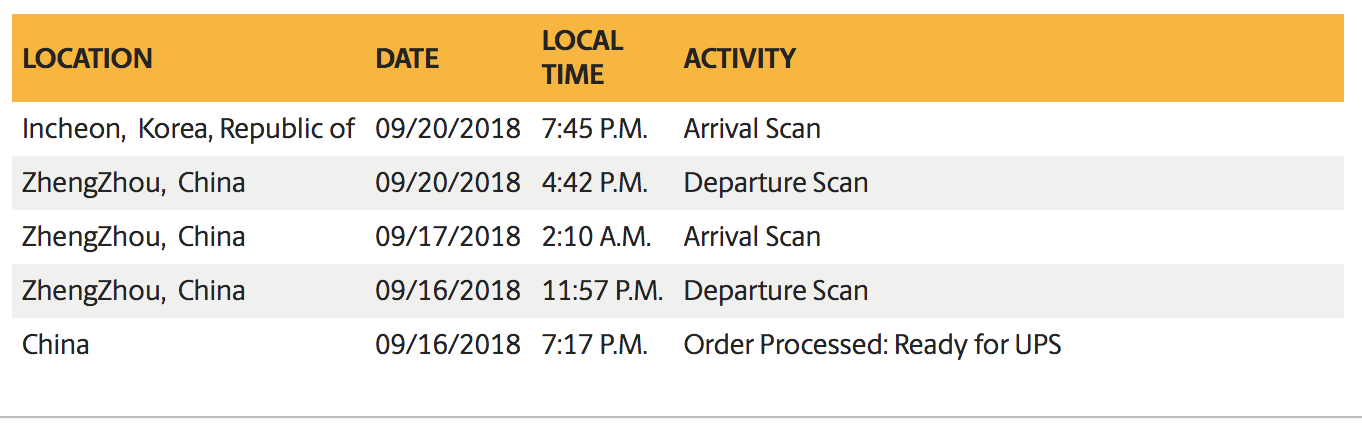Select Order Processed: Ready for UPS
This screenshot has width=1362, height=438.
(872, 345)
